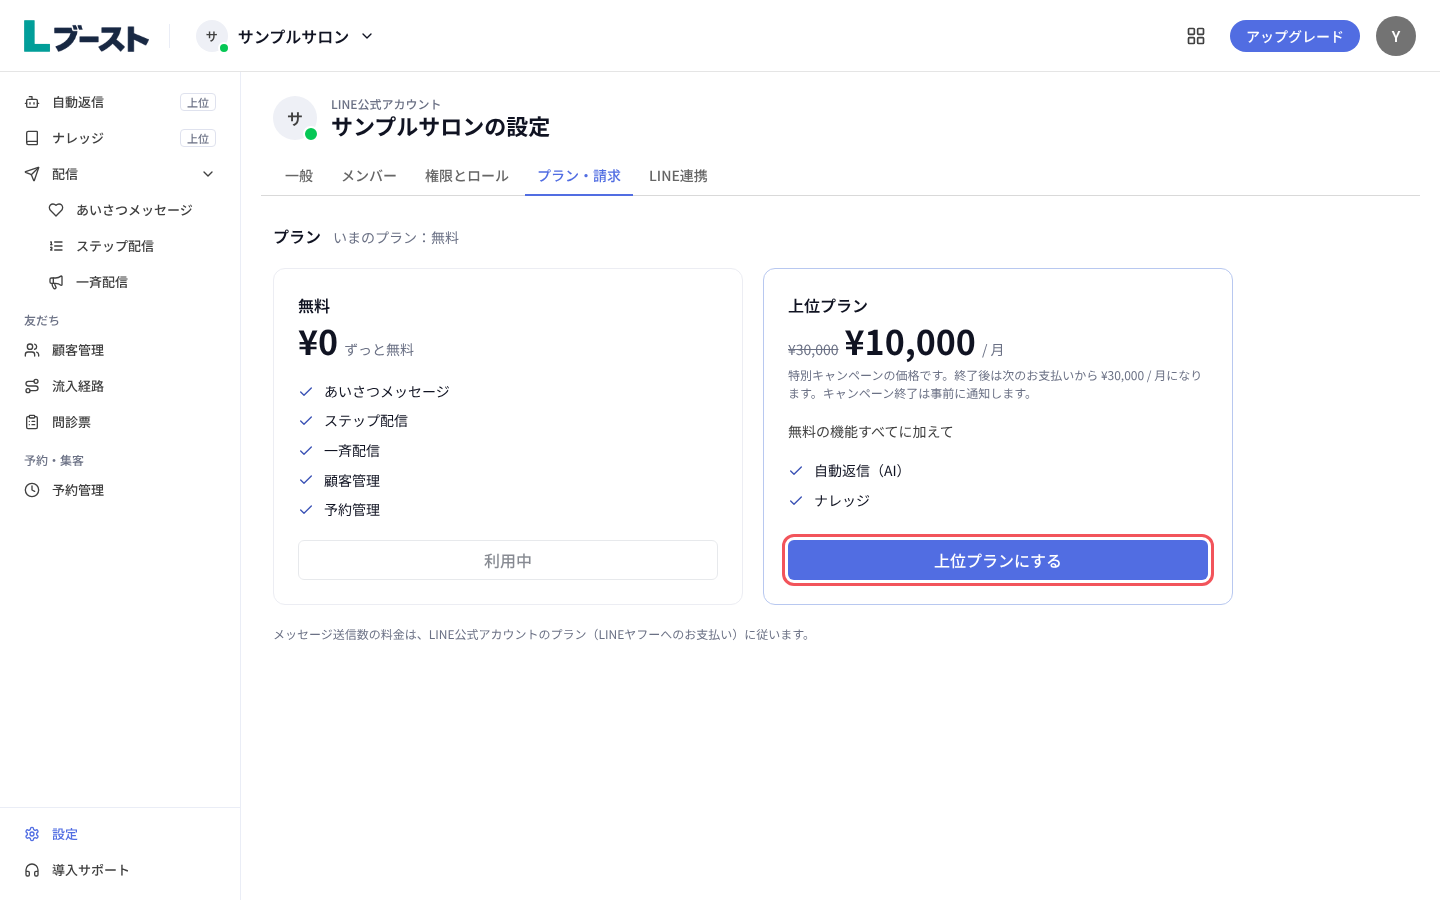Open 自動返信 in the sidebar
The image size is (1440, 900).
(120, 102)
